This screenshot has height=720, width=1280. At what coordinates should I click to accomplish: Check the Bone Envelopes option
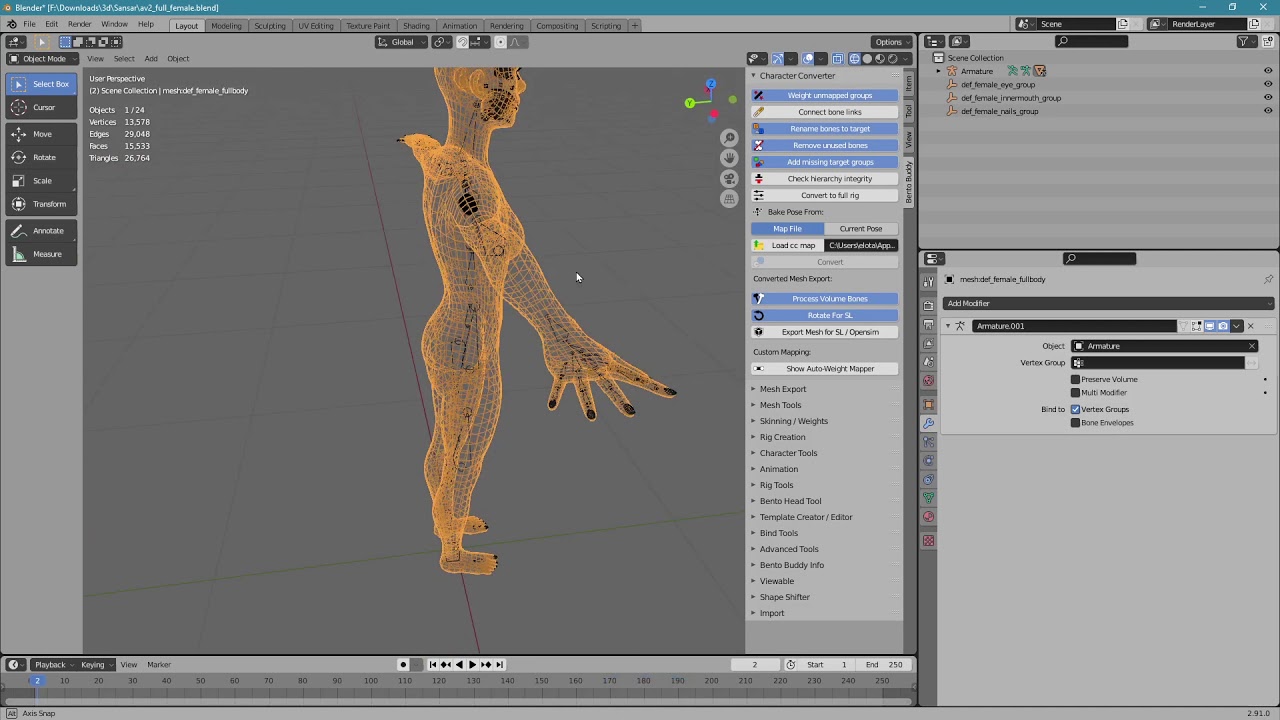tap(1076, 423)
